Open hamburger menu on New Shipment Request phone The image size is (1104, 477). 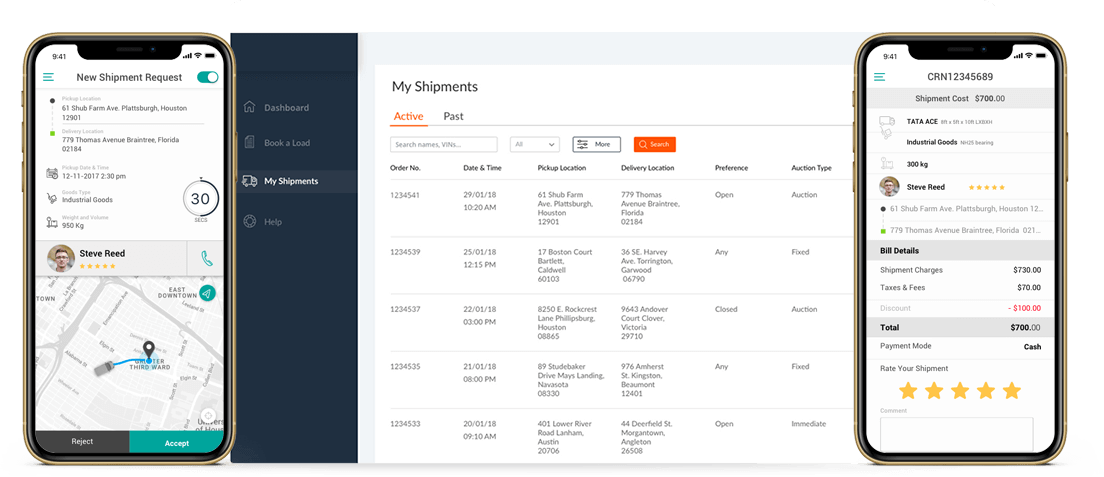pos(48,78)
